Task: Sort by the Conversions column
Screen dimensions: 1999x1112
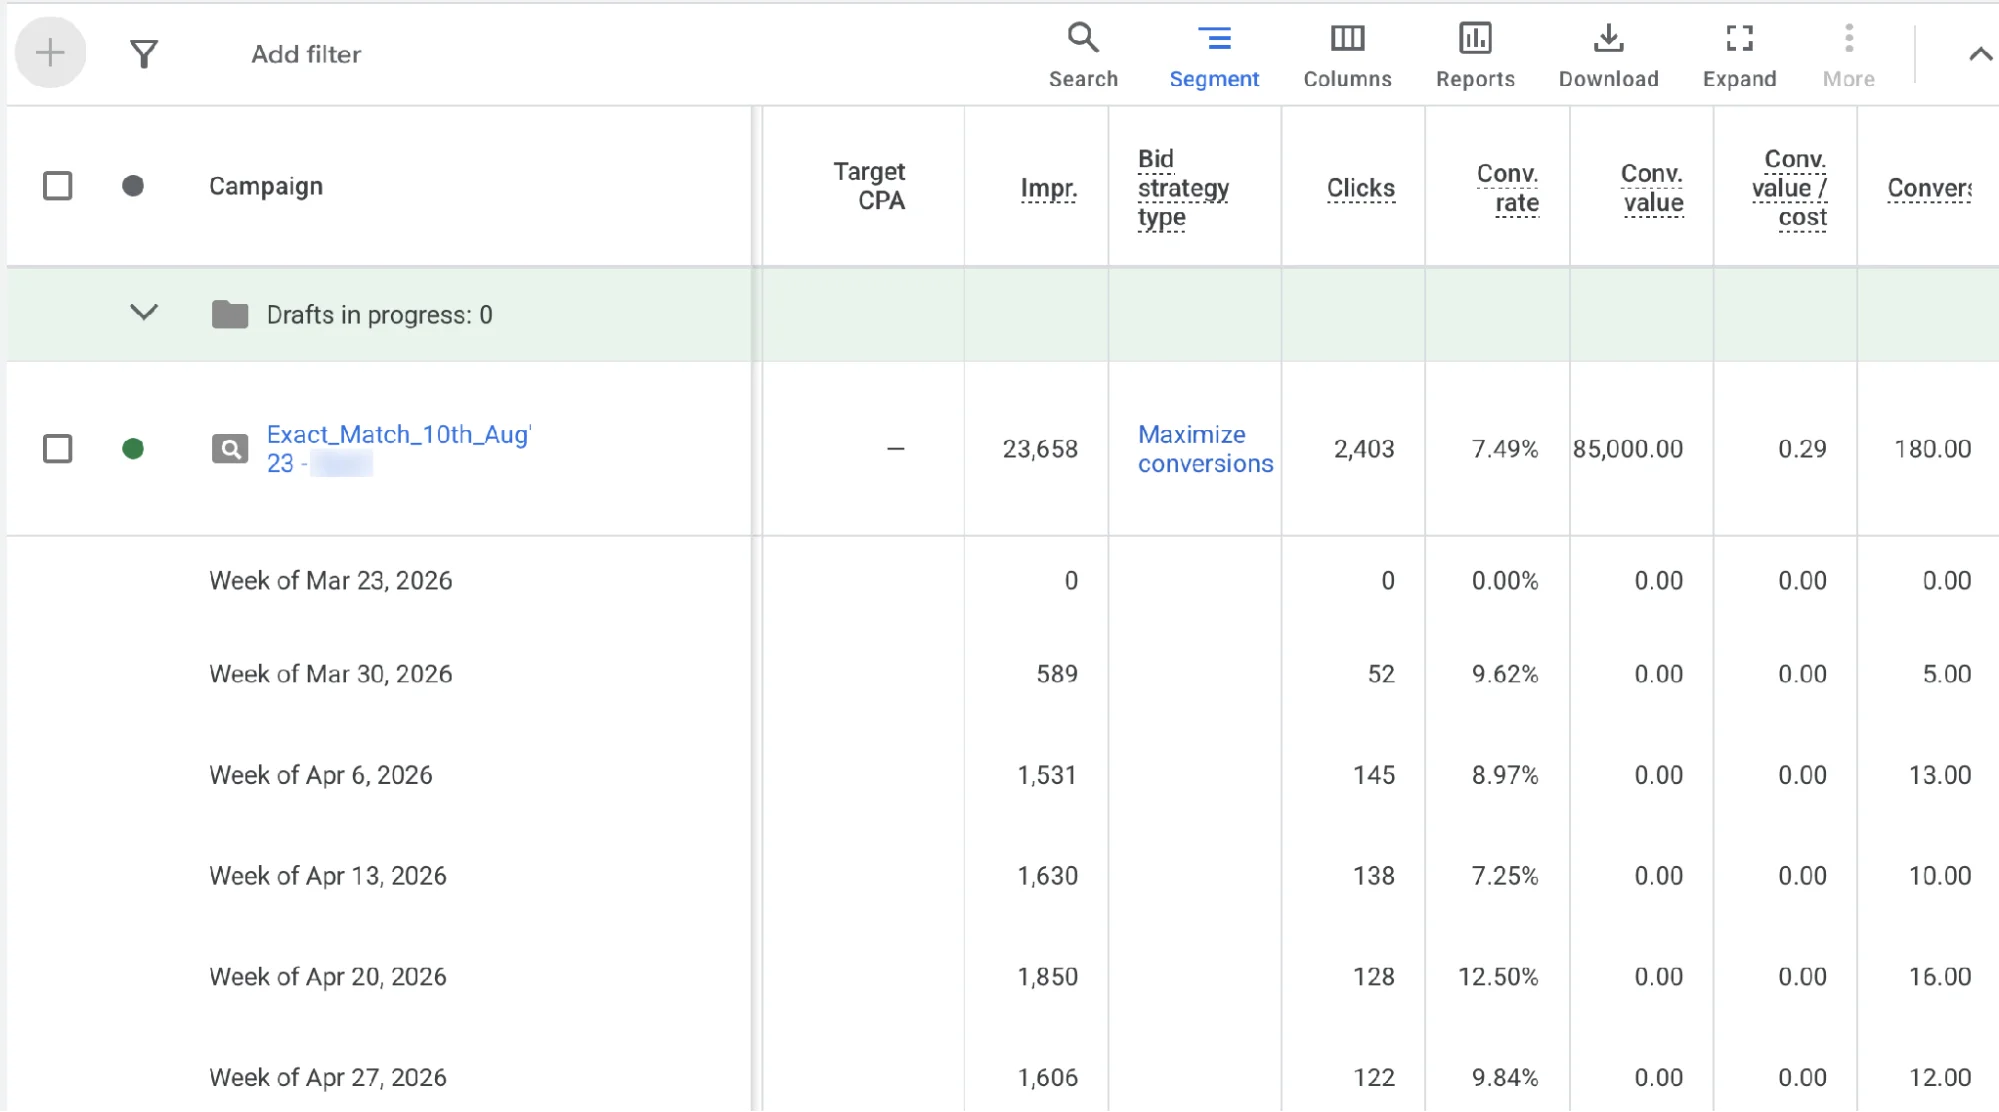Action: pos(1930,188)
